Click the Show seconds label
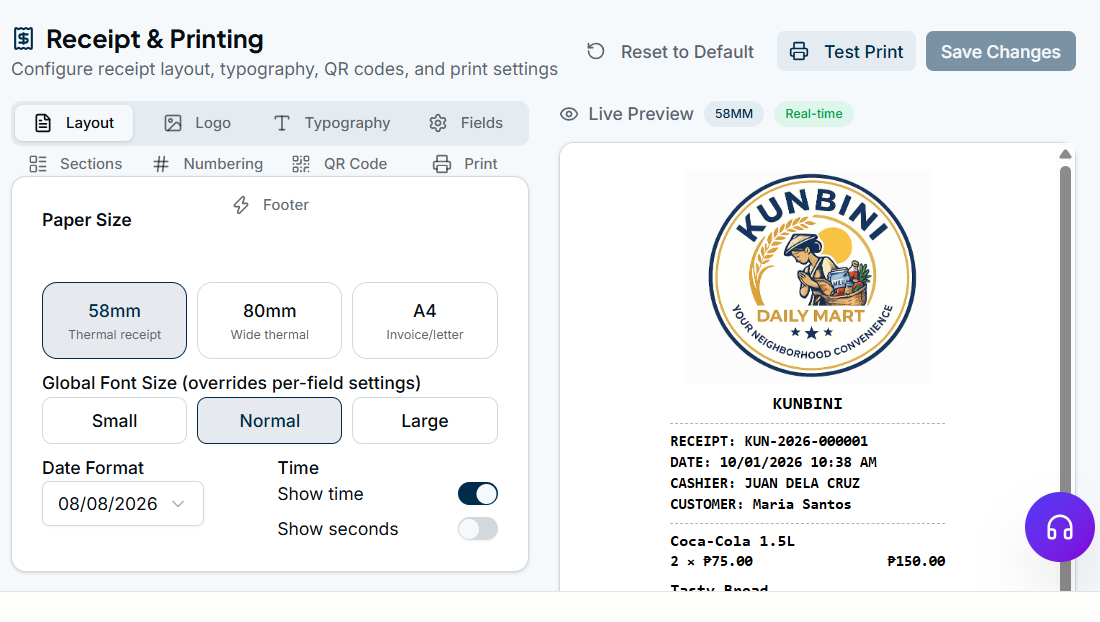Image resolution: width=1100 pixels, height=622 pixels. pyautogui.click(x=337, y=529)
